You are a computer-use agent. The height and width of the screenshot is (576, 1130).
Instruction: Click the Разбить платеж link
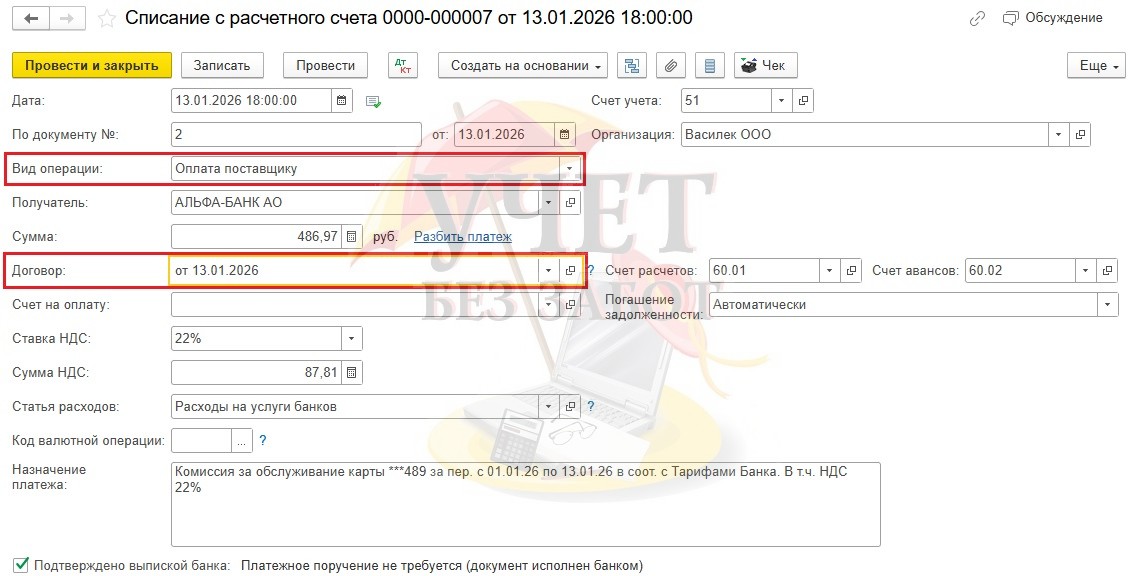[x=462, y=237]
